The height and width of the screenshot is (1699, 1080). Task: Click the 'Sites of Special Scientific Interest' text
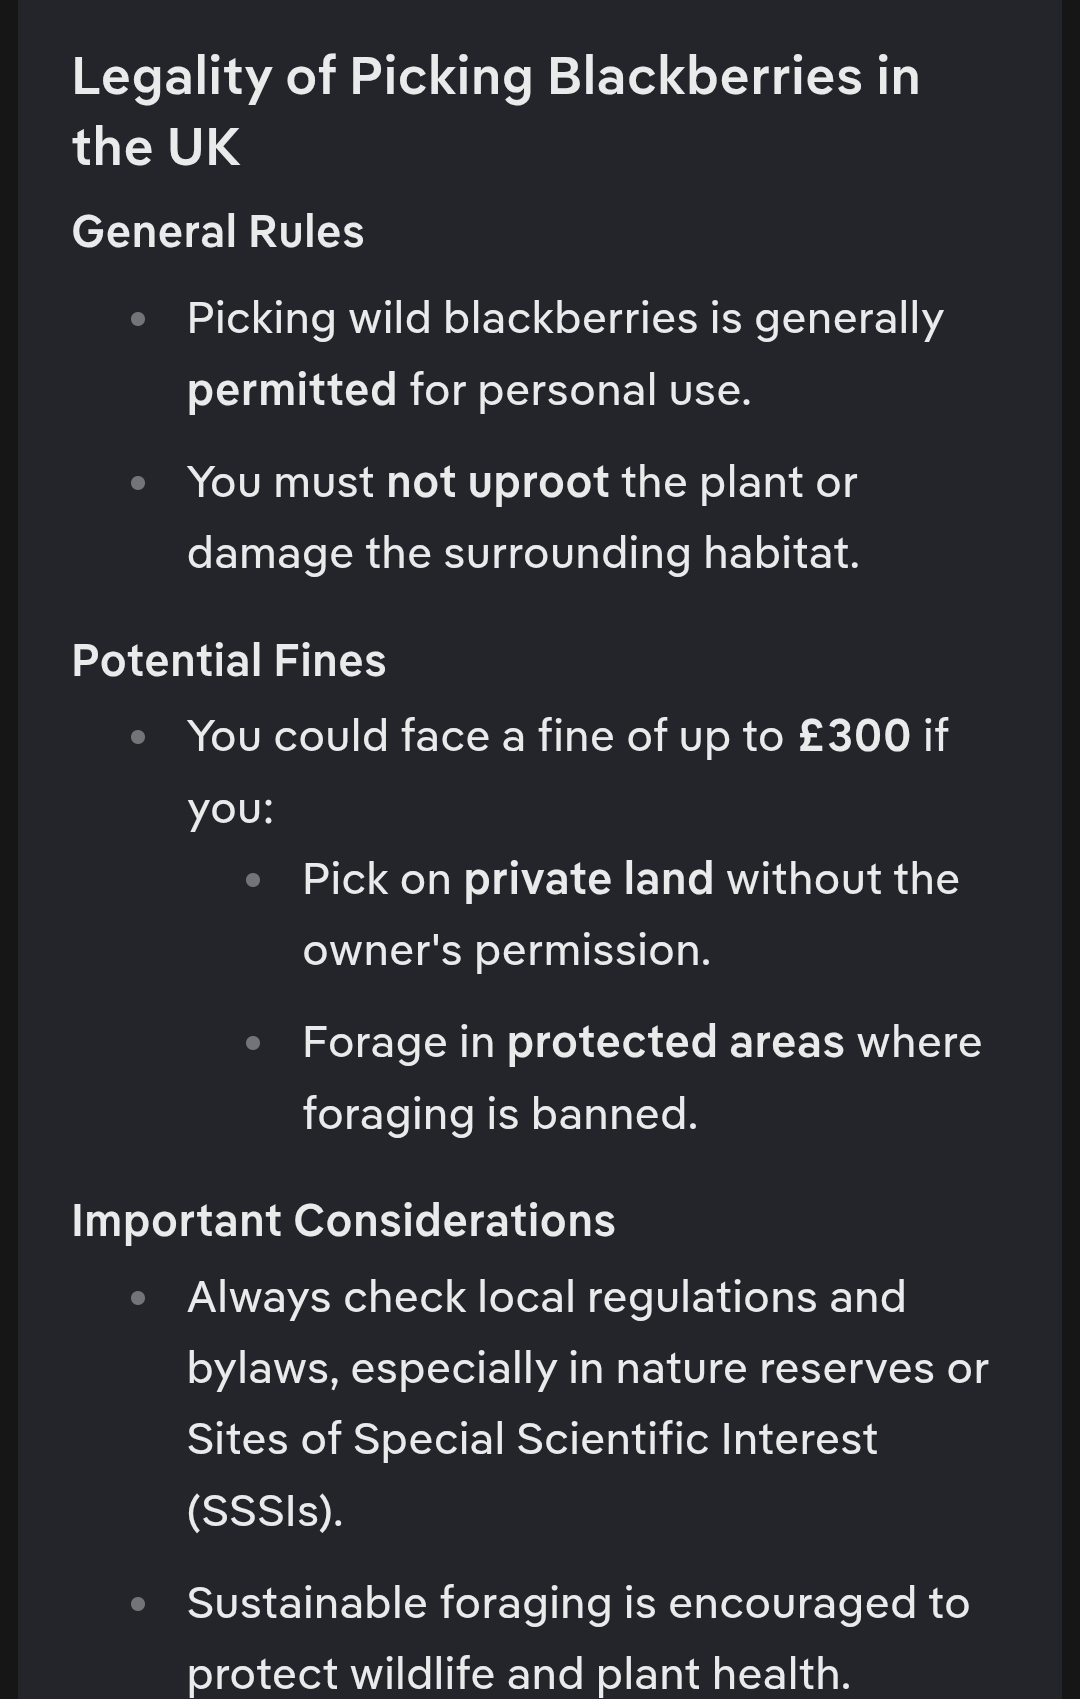click(x=532, y=1439)
